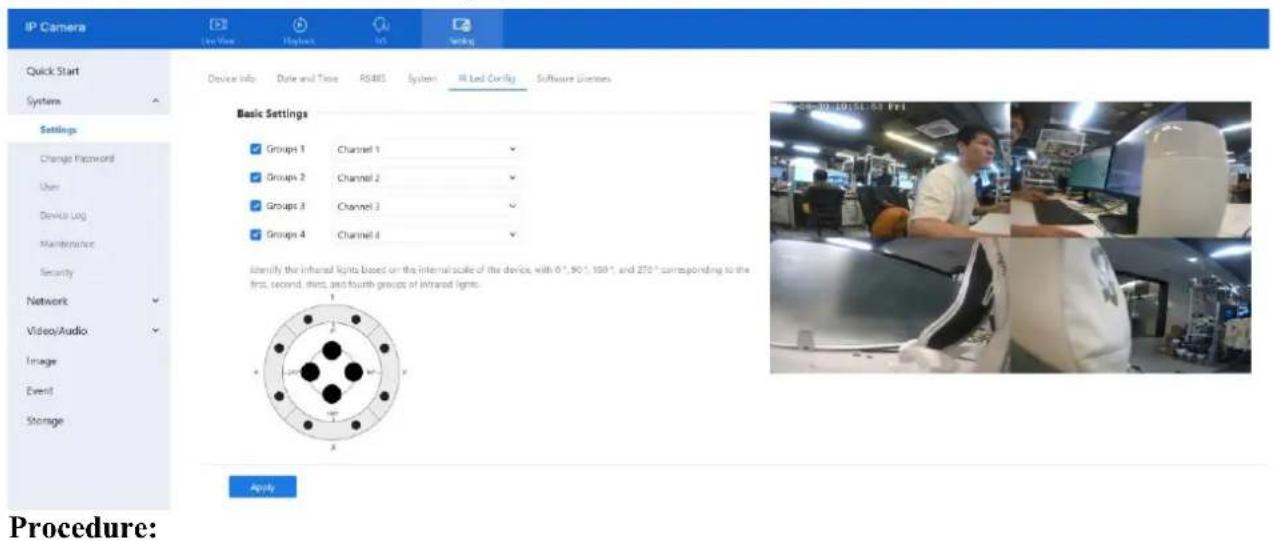
Task: Open the Event section in sidebar
Action: [40, 391]
